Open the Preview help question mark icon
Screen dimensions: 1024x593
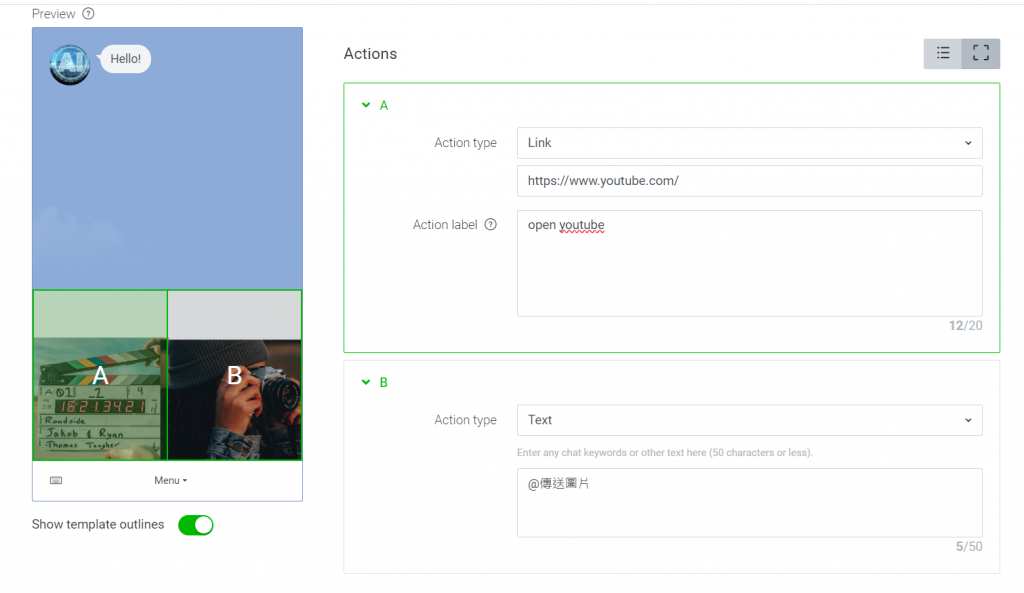88,14
